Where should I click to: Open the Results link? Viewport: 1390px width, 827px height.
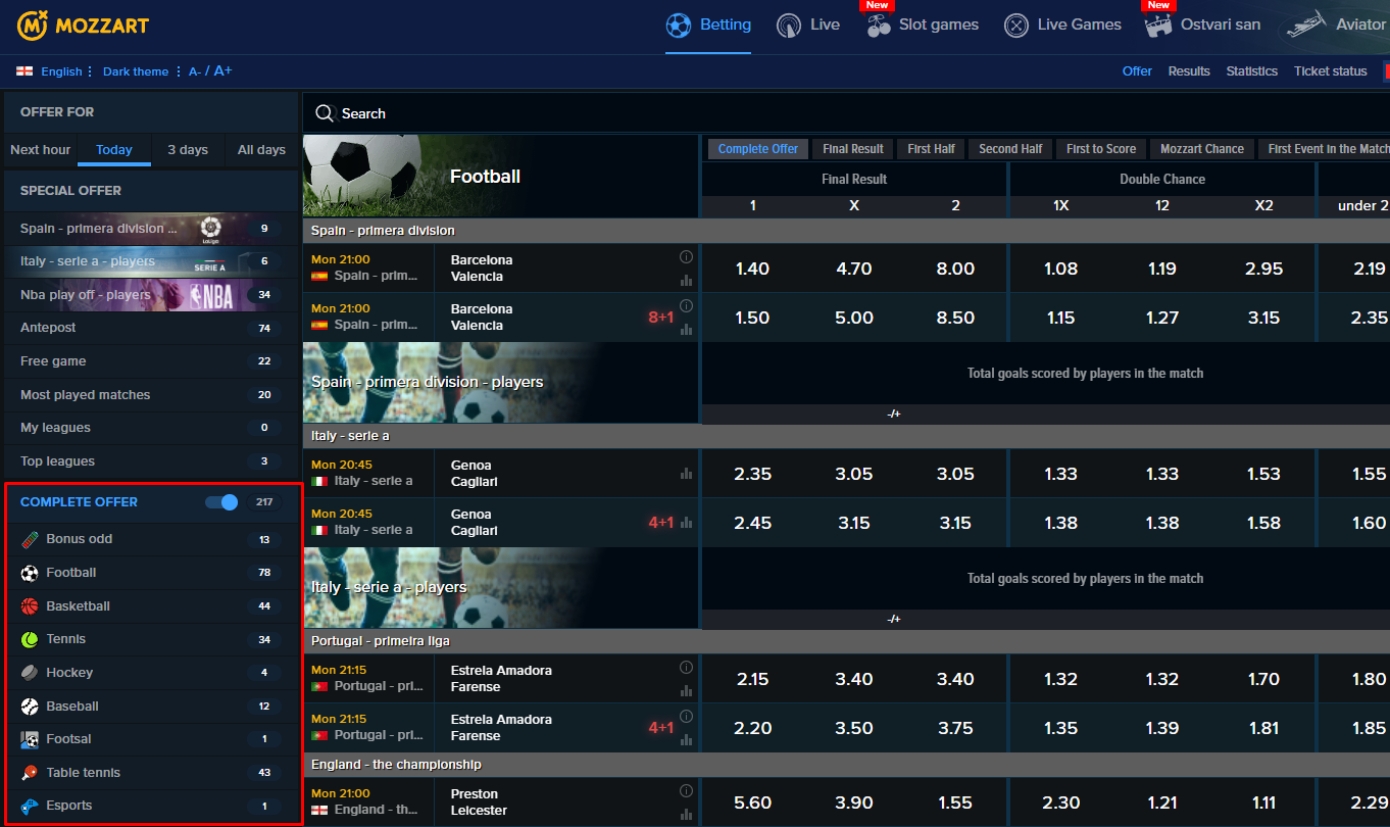[x=1189, y=71]
